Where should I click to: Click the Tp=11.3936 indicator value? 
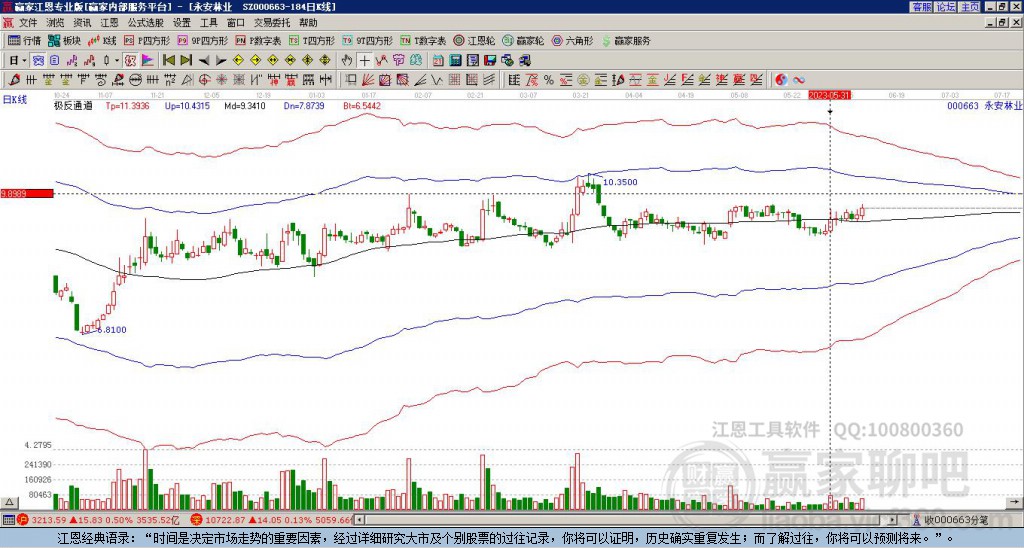(x=127, y=106)
